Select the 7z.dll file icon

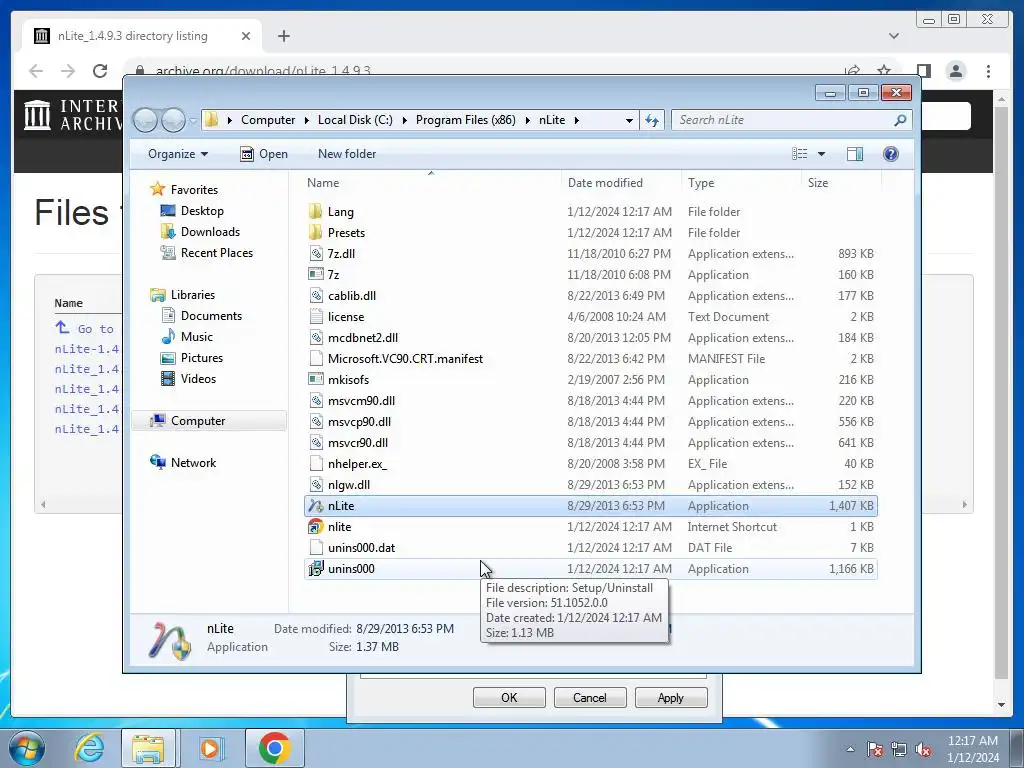click(316, 253)
